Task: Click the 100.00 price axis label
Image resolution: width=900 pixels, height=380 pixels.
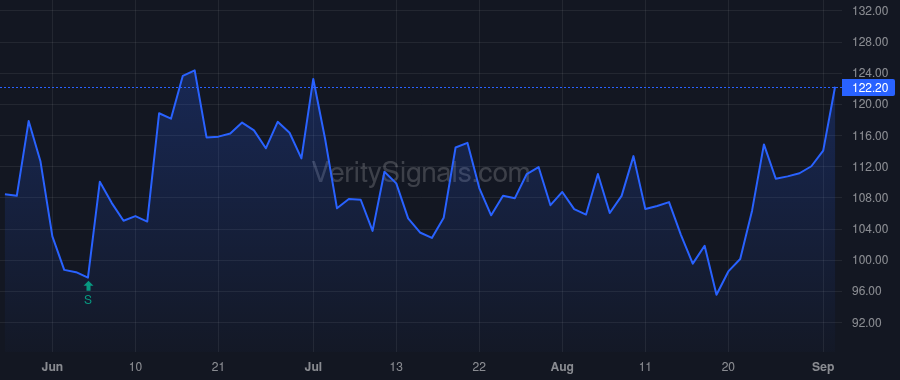Action: click(x=870, y=260)
